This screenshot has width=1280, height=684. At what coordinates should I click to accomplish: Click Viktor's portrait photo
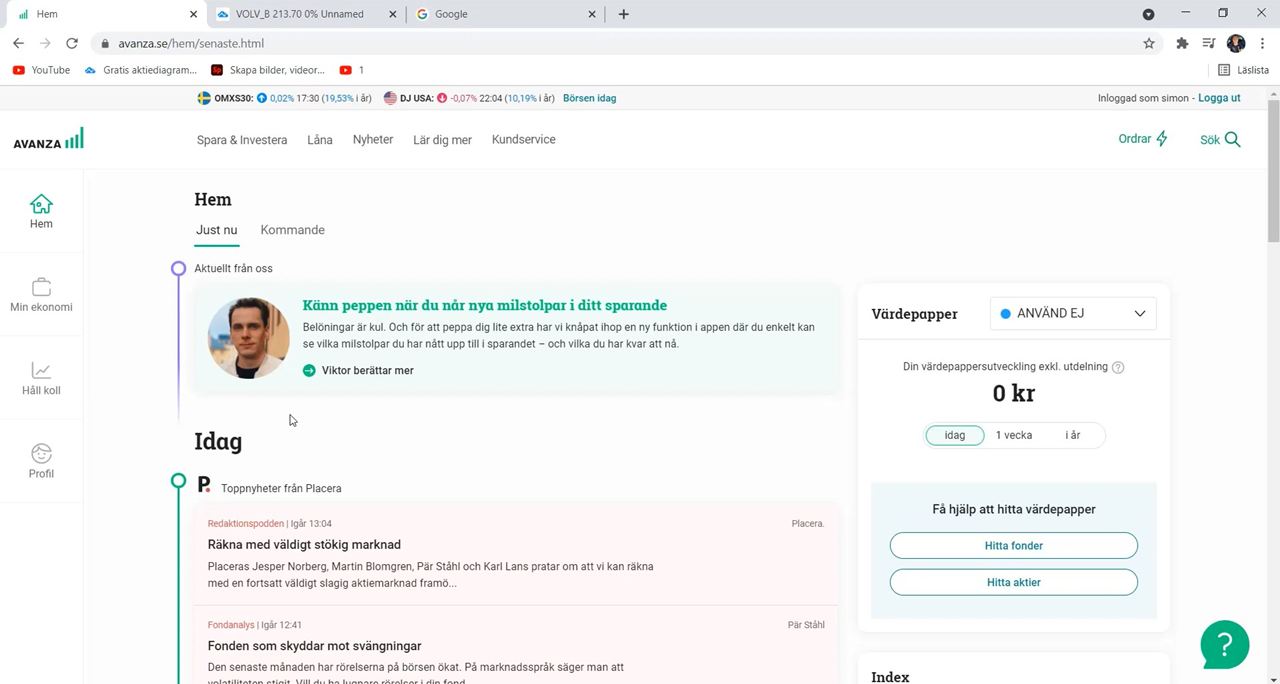pos(249,338)
